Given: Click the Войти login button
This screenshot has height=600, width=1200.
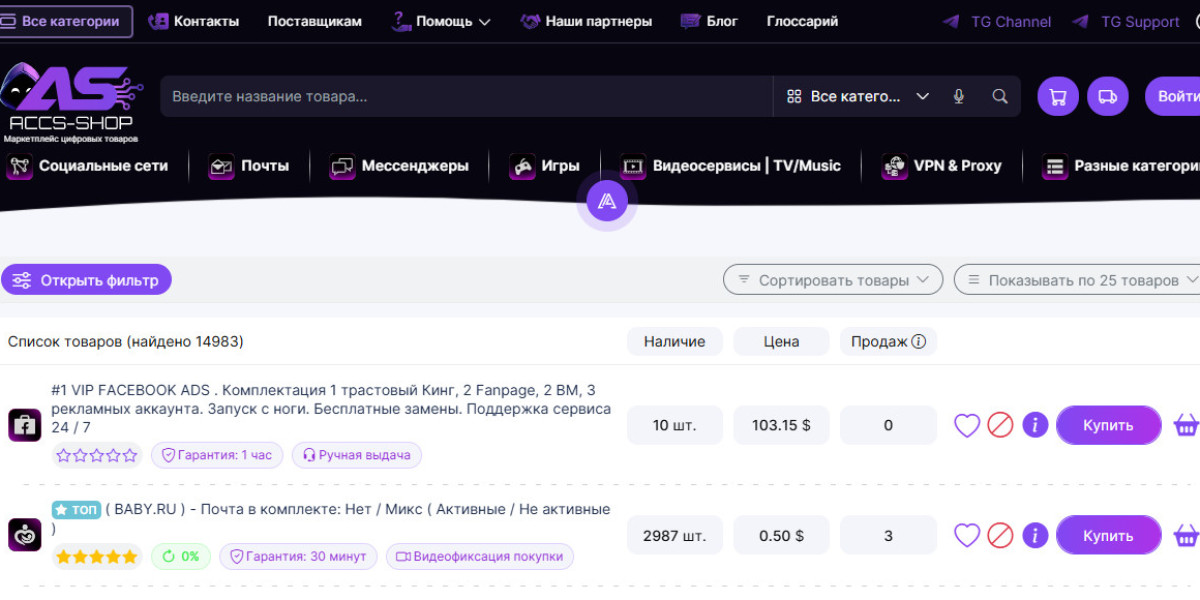Looking at the screenshot, I should (1173, 97).
